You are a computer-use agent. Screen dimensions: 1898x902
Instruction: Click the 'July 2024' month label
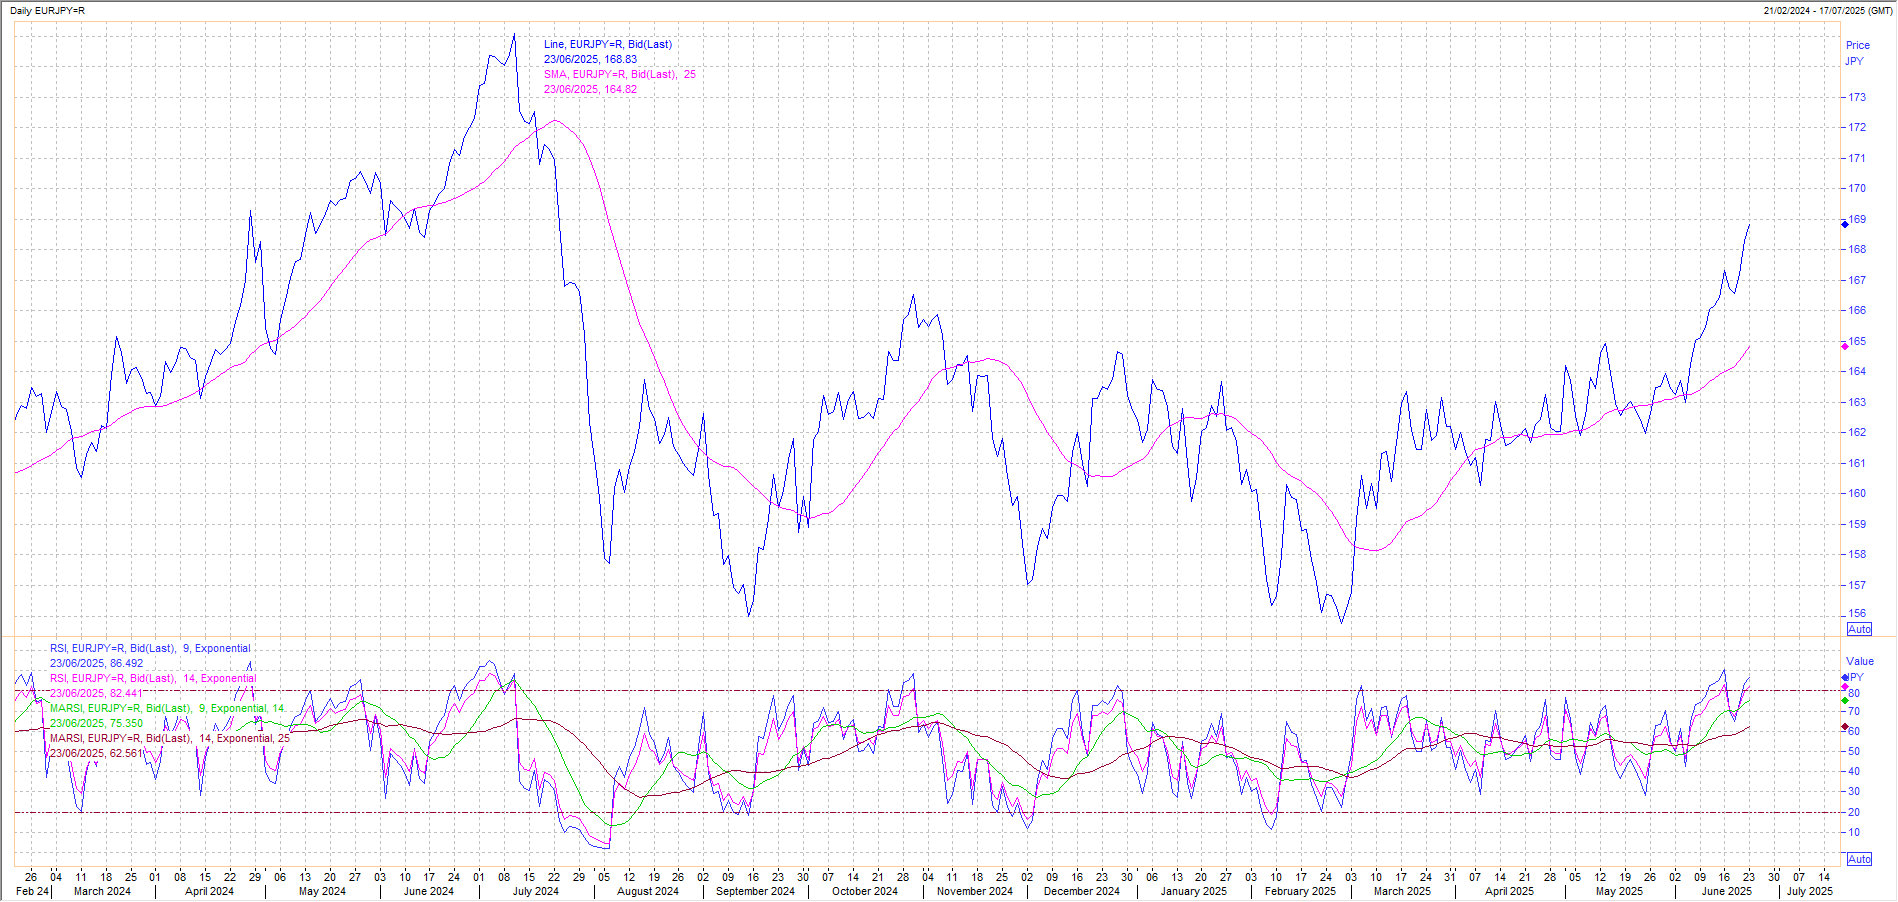click(536, 891)
